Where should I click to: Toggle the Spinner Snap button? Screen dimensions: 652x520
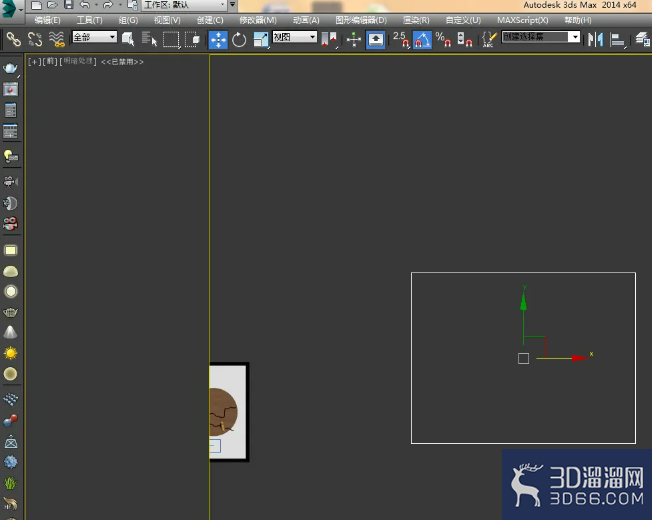click(x=465, y=40)
